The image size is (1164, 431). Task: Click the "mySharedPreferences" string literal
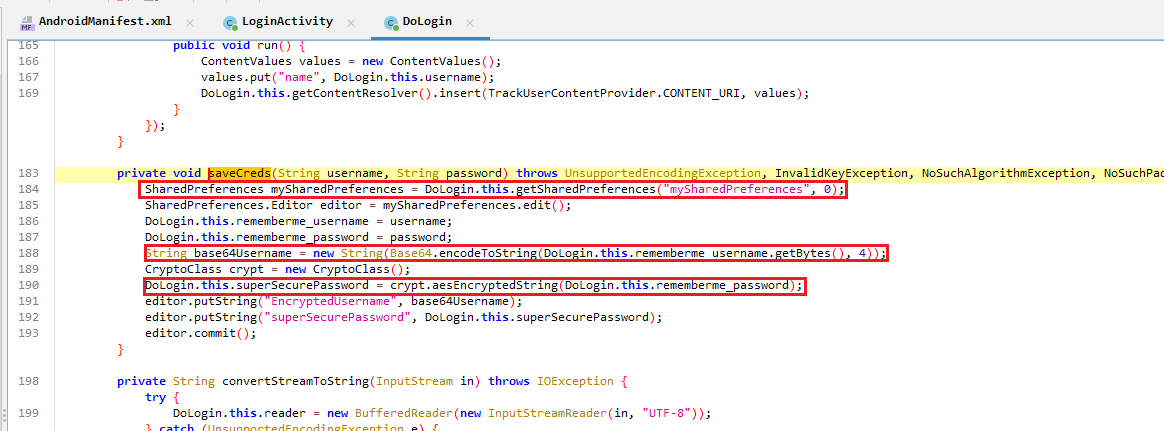(x=735, y=190)
